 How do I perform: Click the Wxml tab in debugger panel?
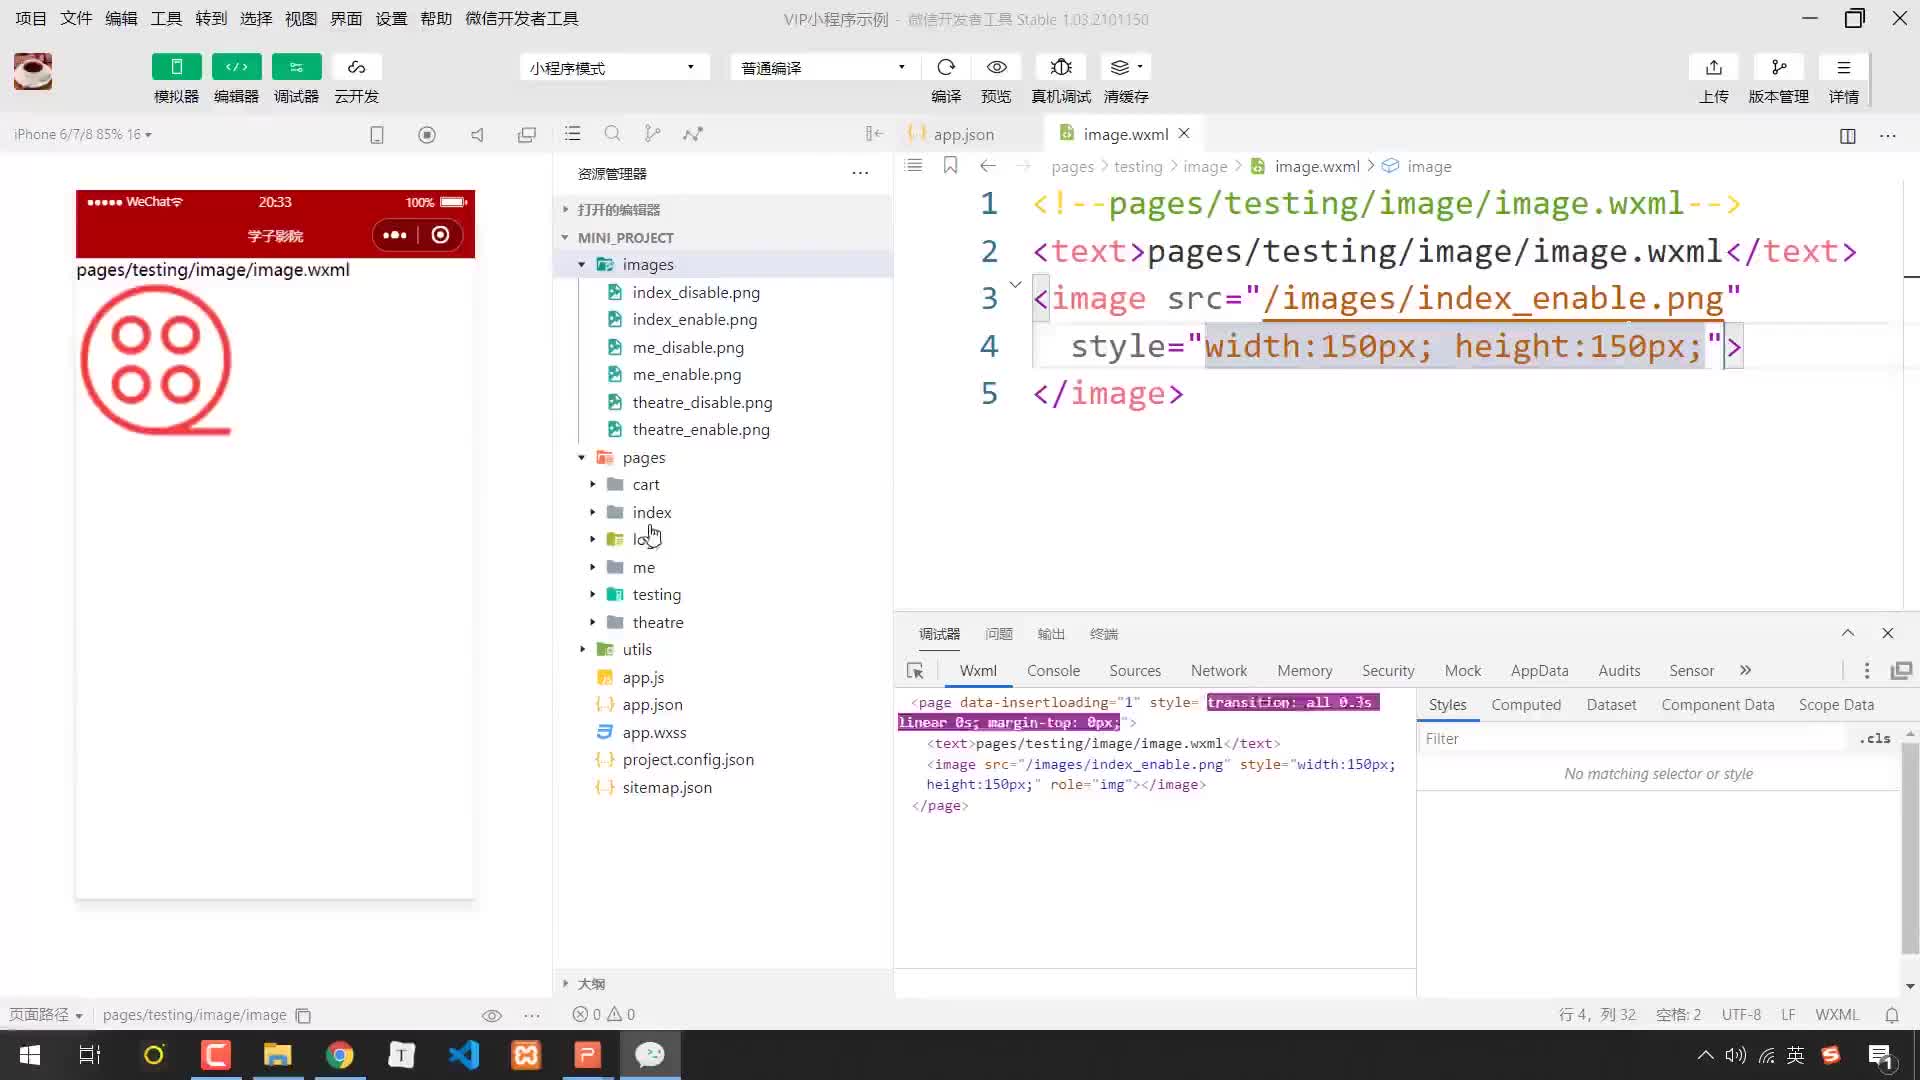tap(977, 671)
